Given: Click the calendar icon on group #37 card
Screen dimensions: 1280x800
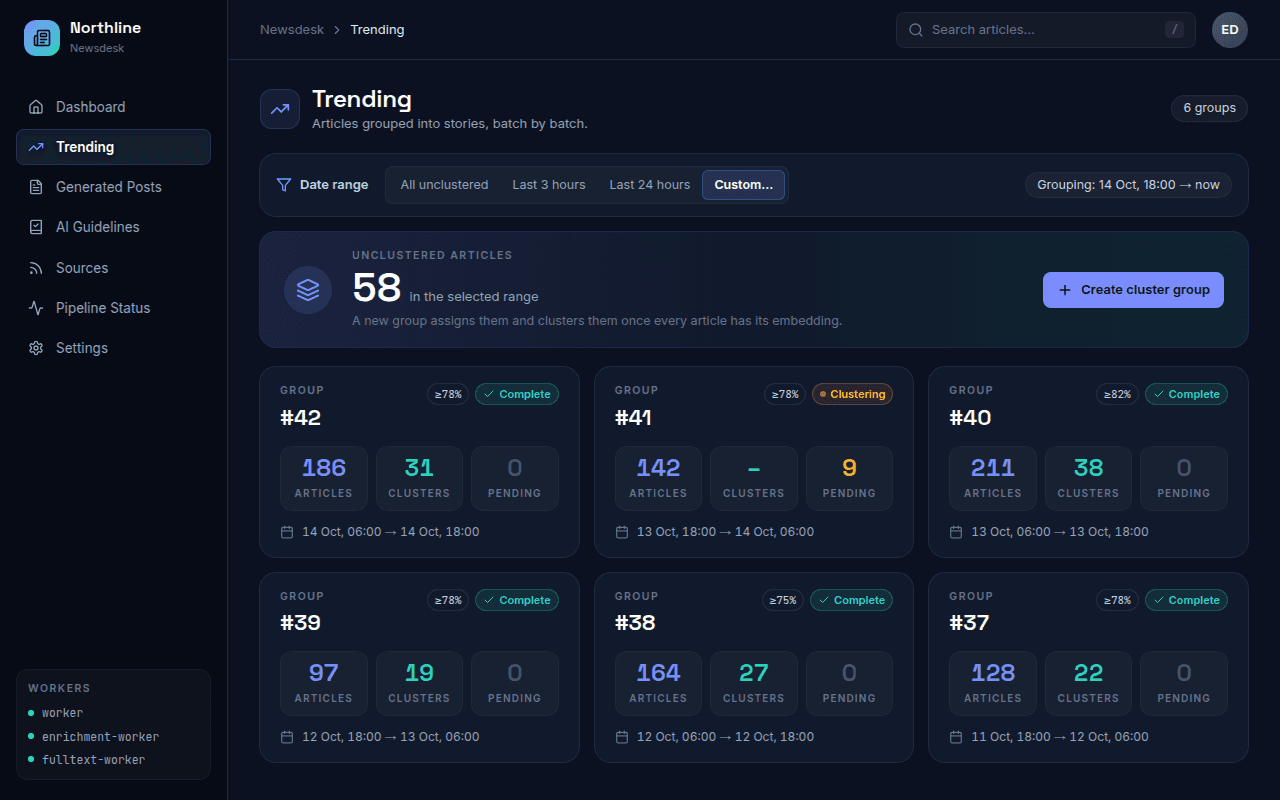Looking at the screenshot, I should 956,737.
